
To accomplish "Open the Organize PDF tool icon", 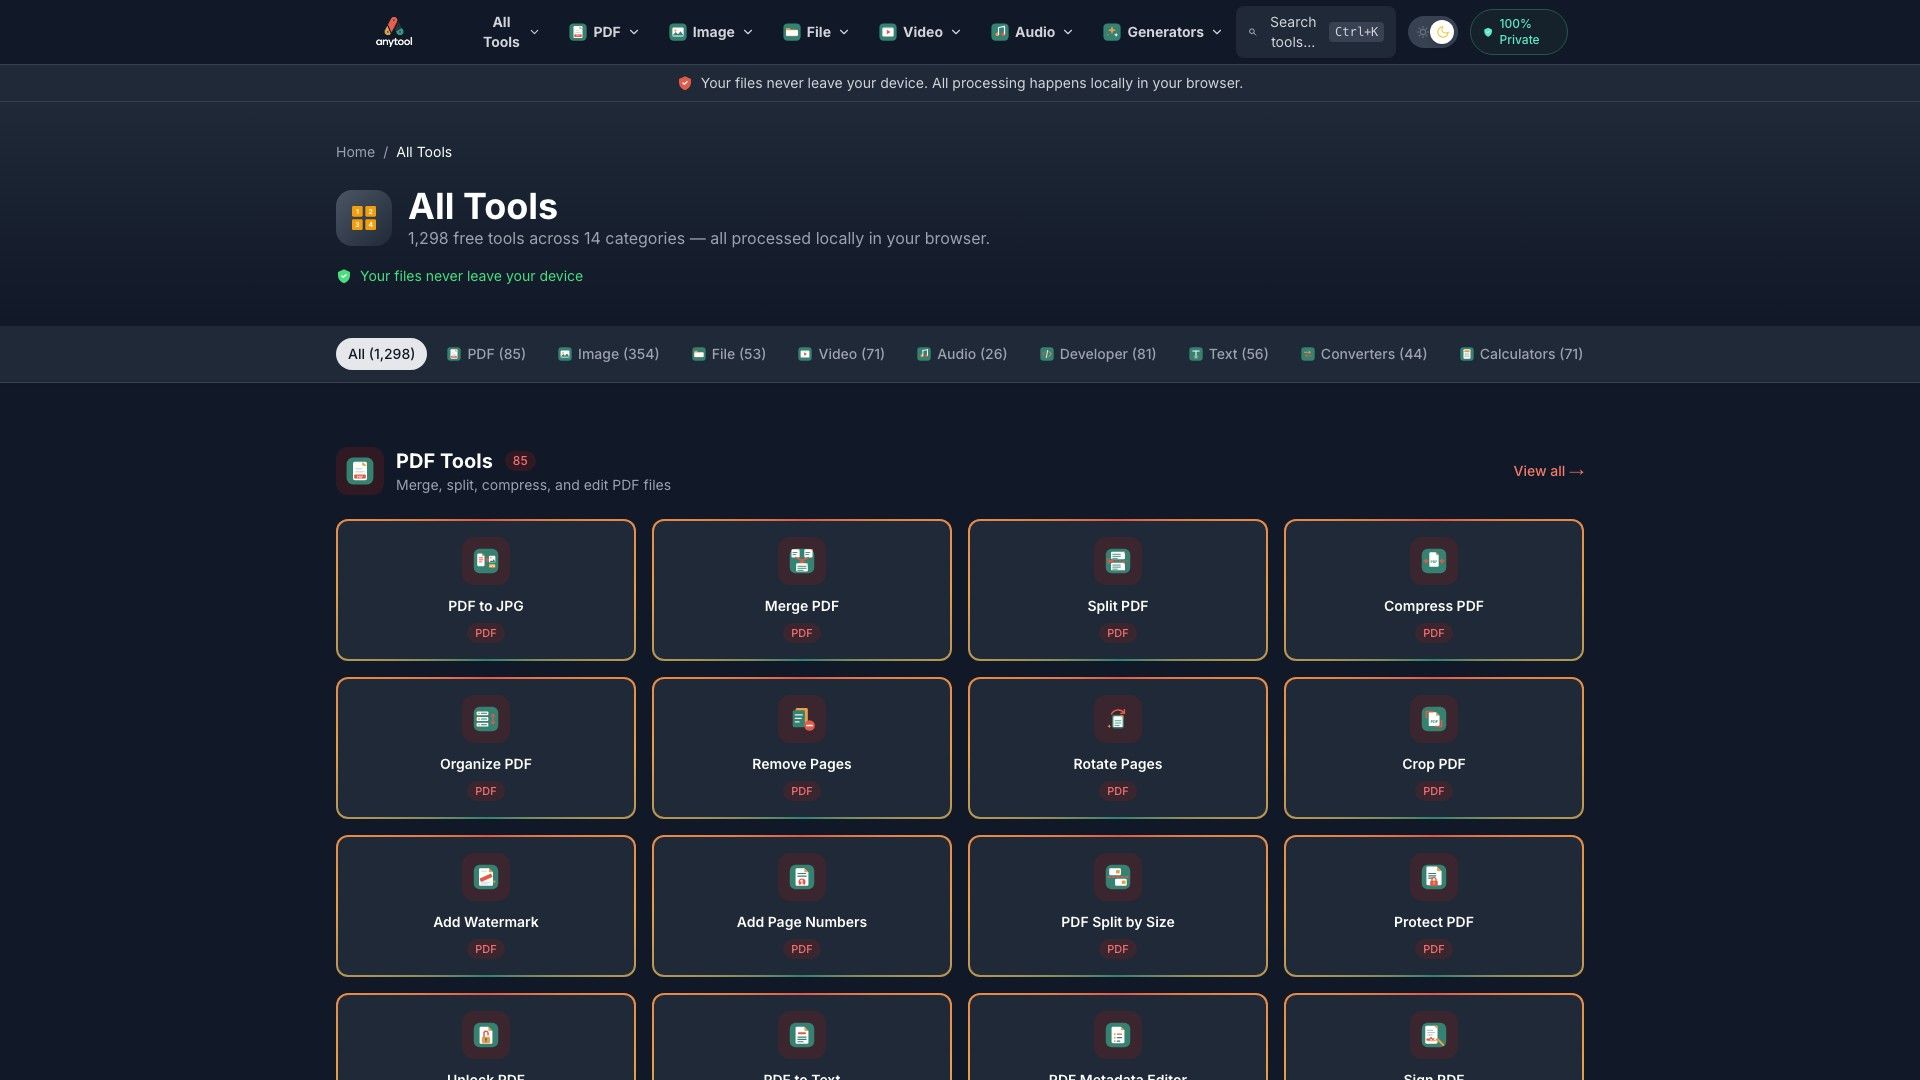I will pos(486,719).
